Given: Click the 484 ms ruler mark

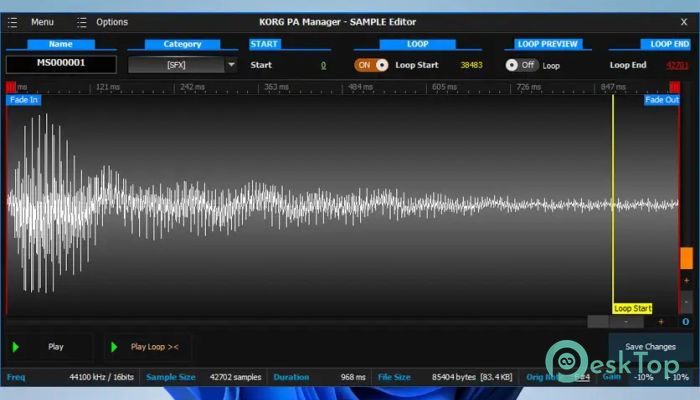Looking at the screenshot, I should click(361, 87).
